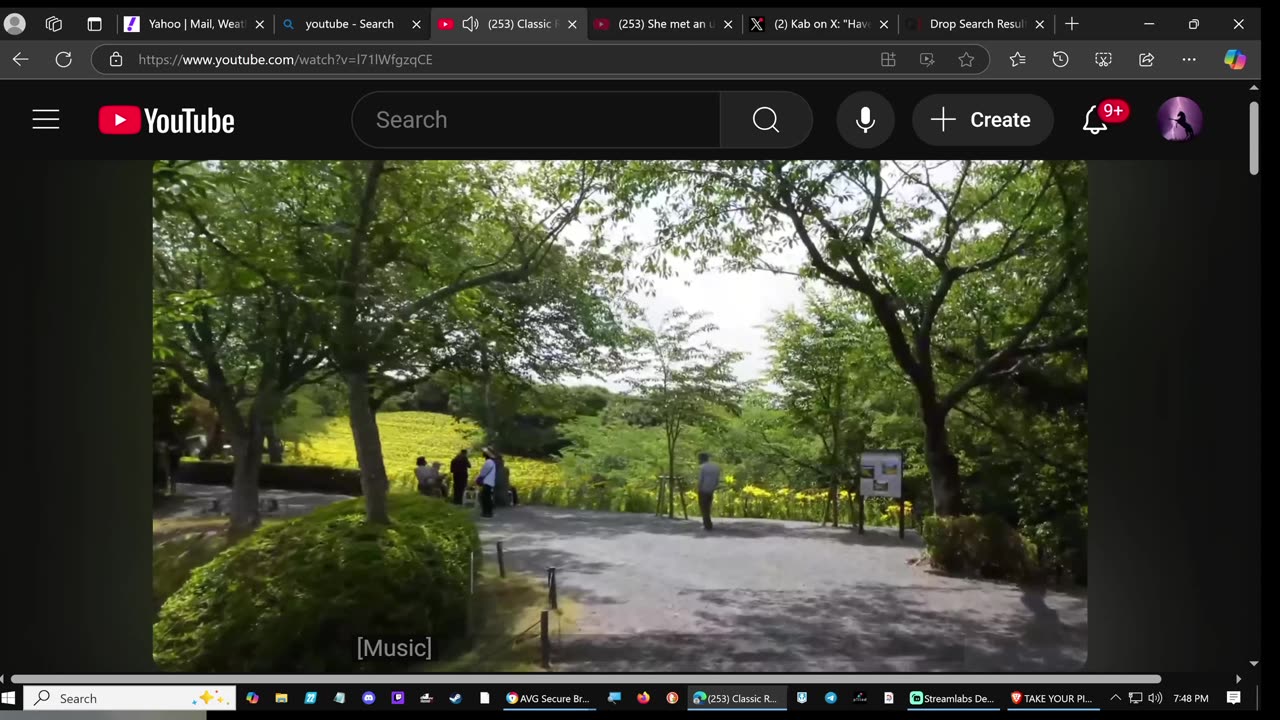Image resolution: width=1280 pixels, height=720 pixels.
Task: Launch Copilot from the taskbar
Action: (x=252, y=698)
